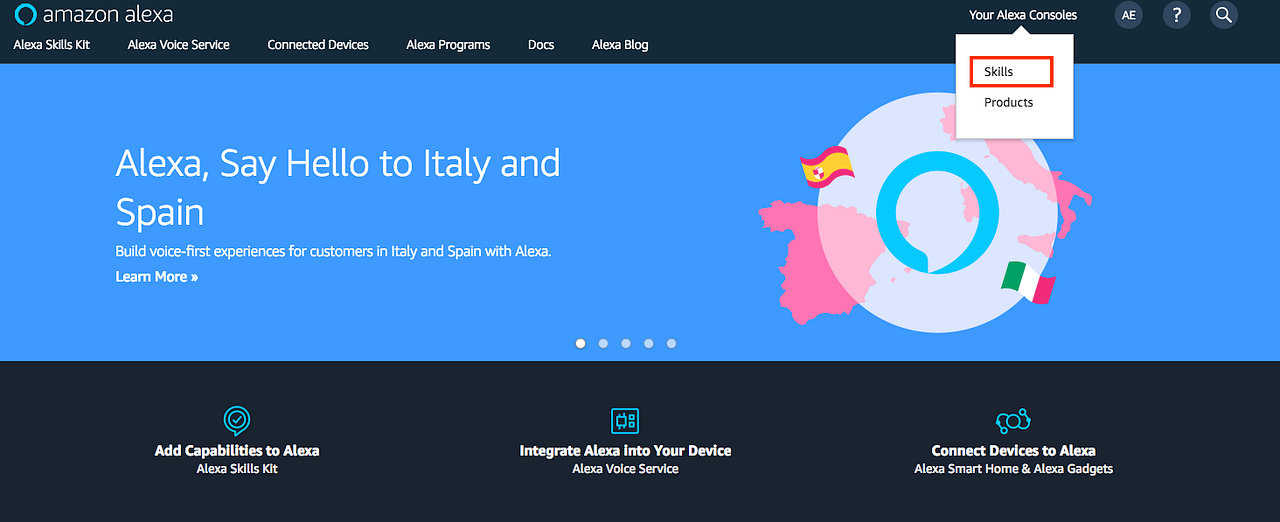Open the Alexa Programs nav item

point(448,45)
